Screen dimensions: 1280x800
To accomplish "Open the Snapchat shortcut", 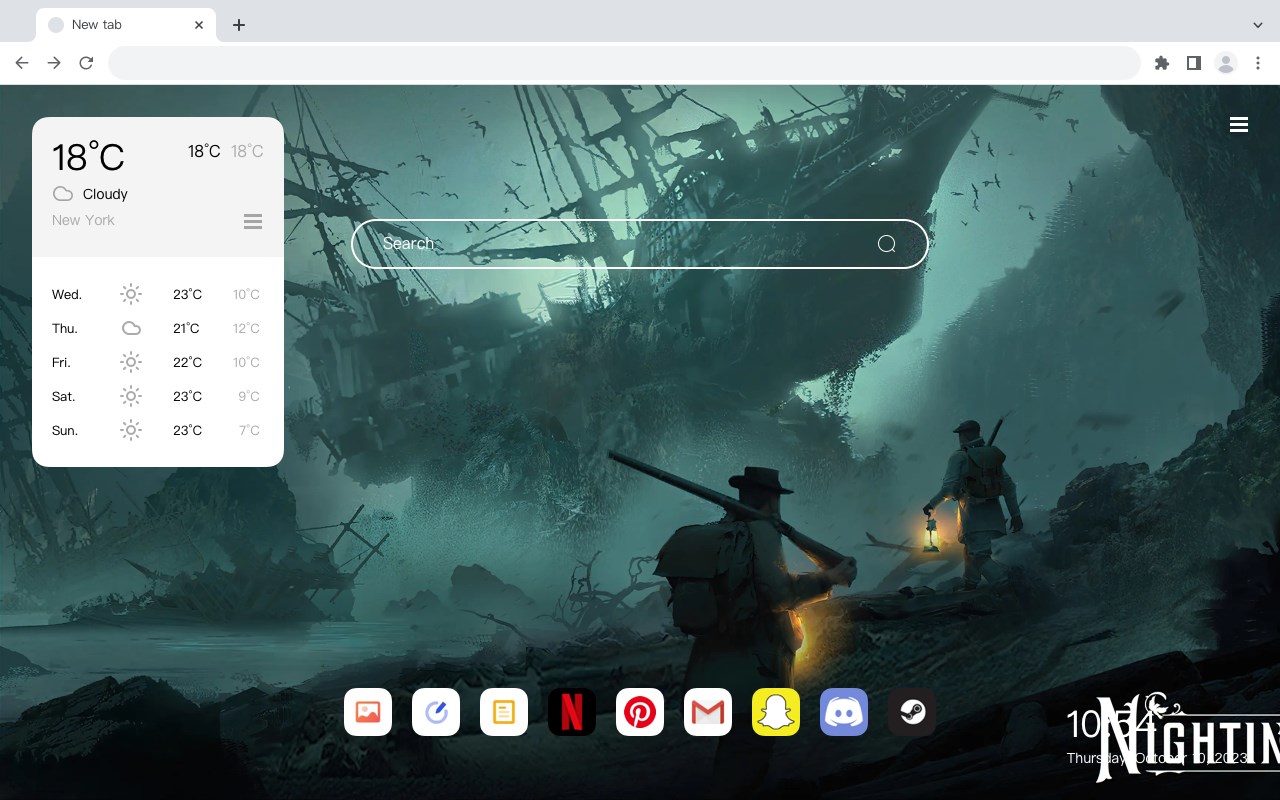I will [x=776, y=712].
